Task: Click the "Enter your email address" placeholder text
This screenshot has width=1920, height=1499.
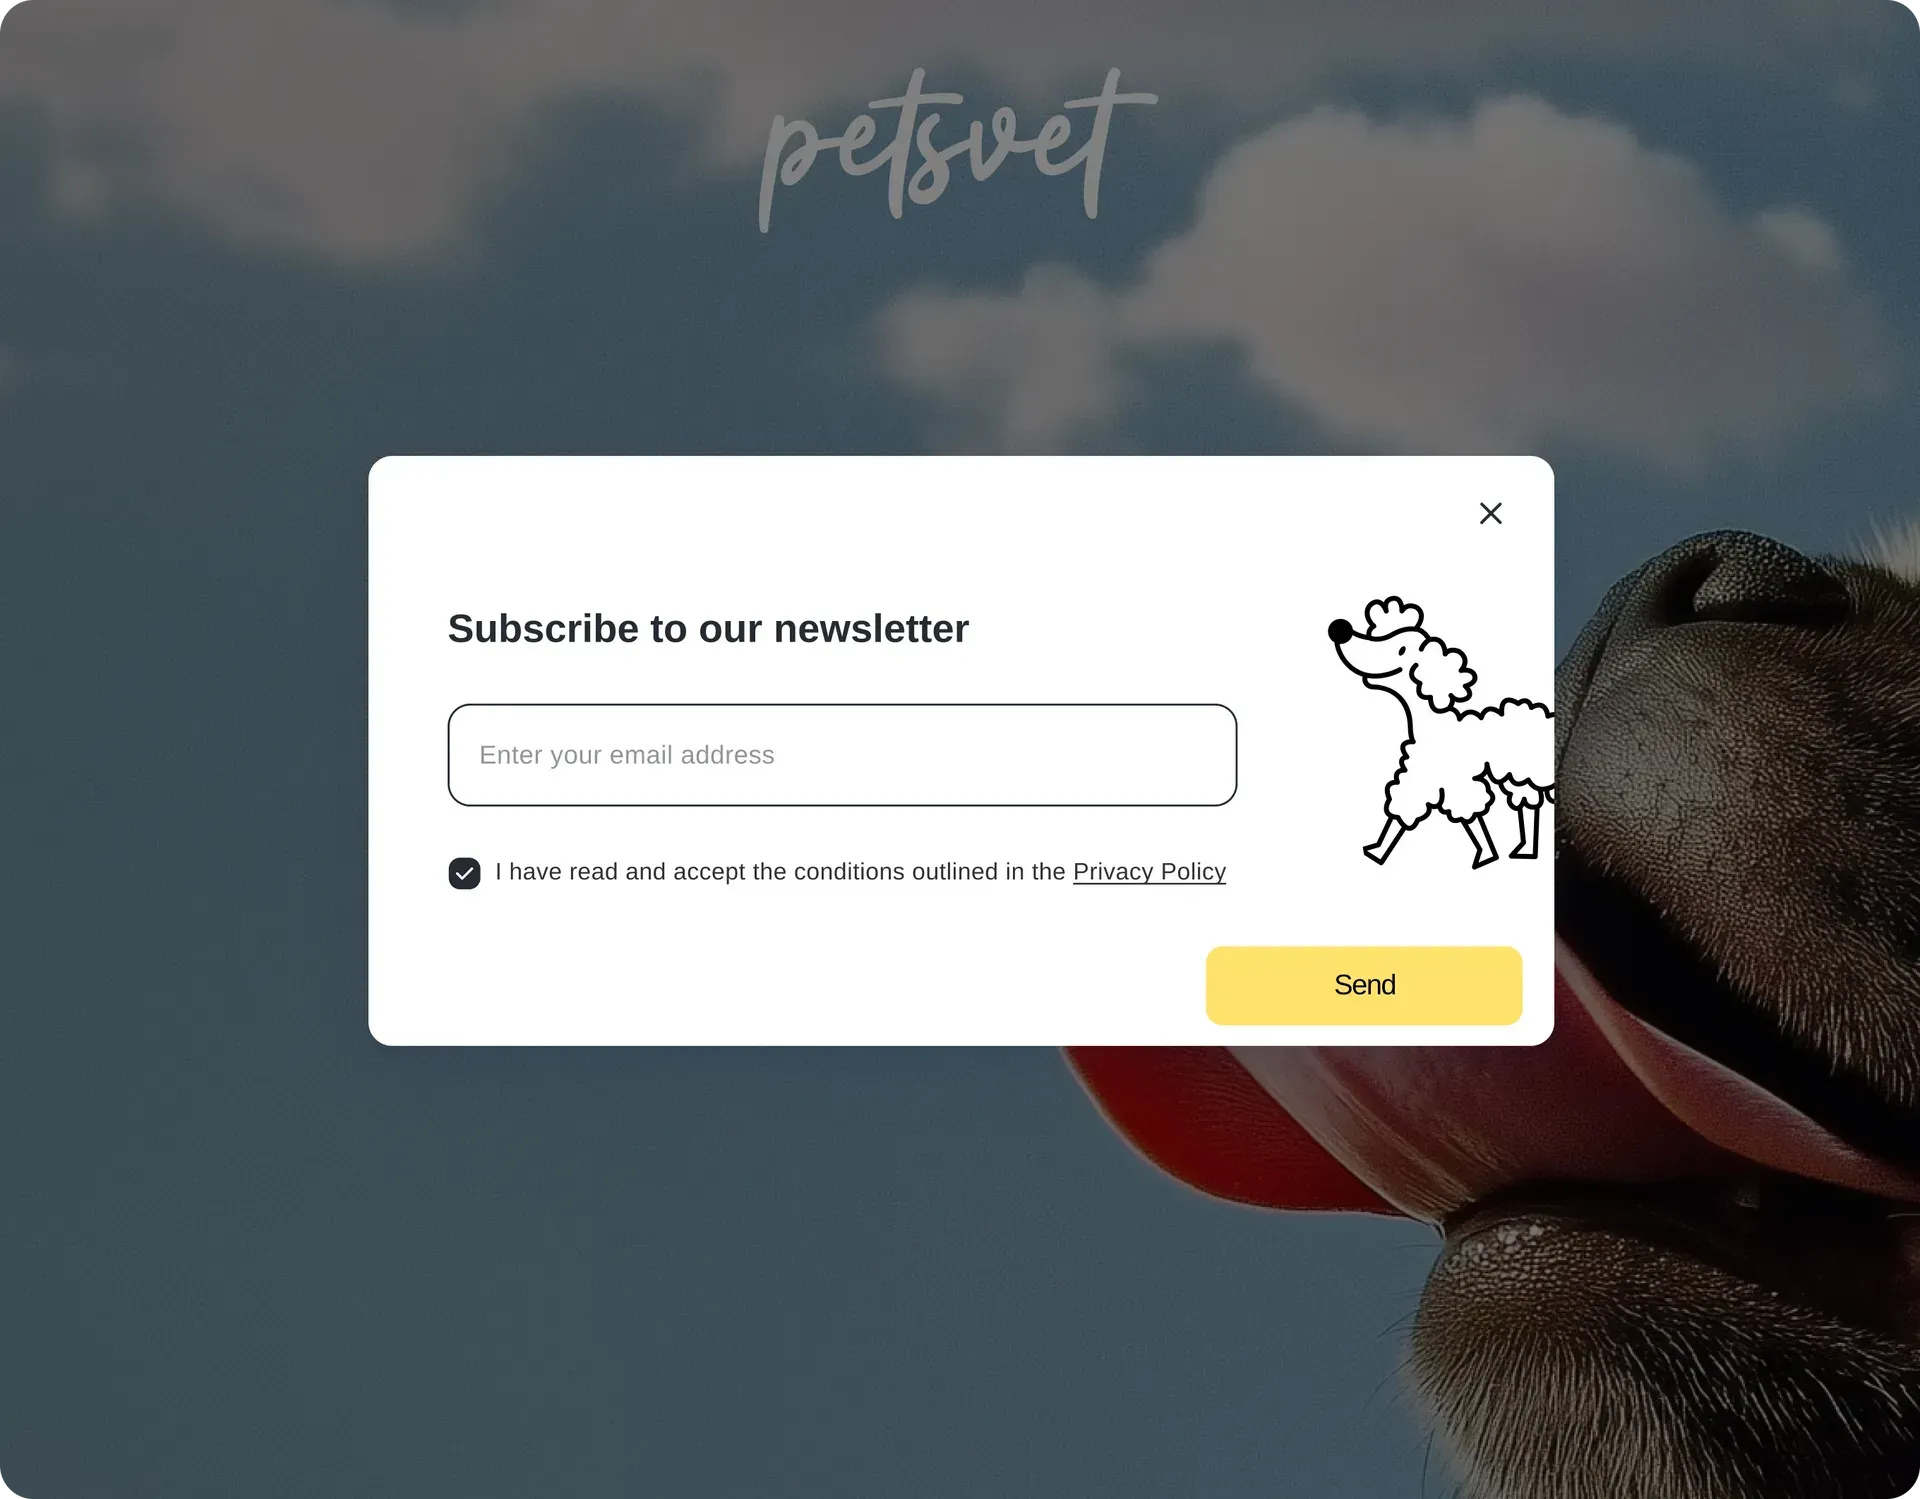Action: [x=626, y=755]
